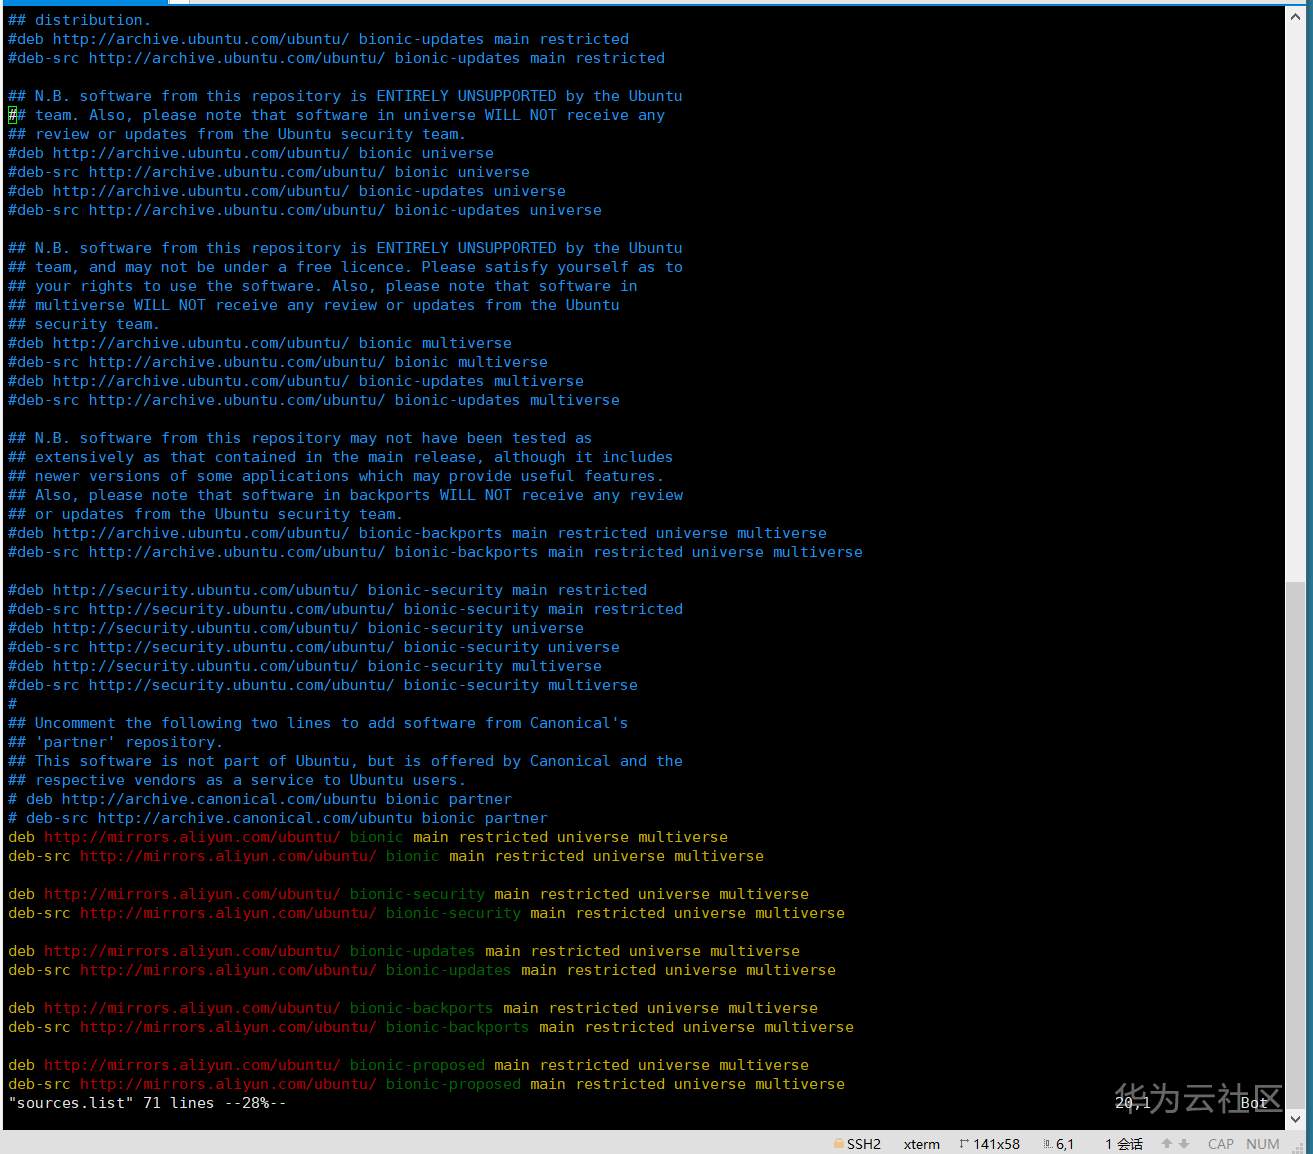Click line "## This software is not part of Ubuntu"

(x=346, y=761)
